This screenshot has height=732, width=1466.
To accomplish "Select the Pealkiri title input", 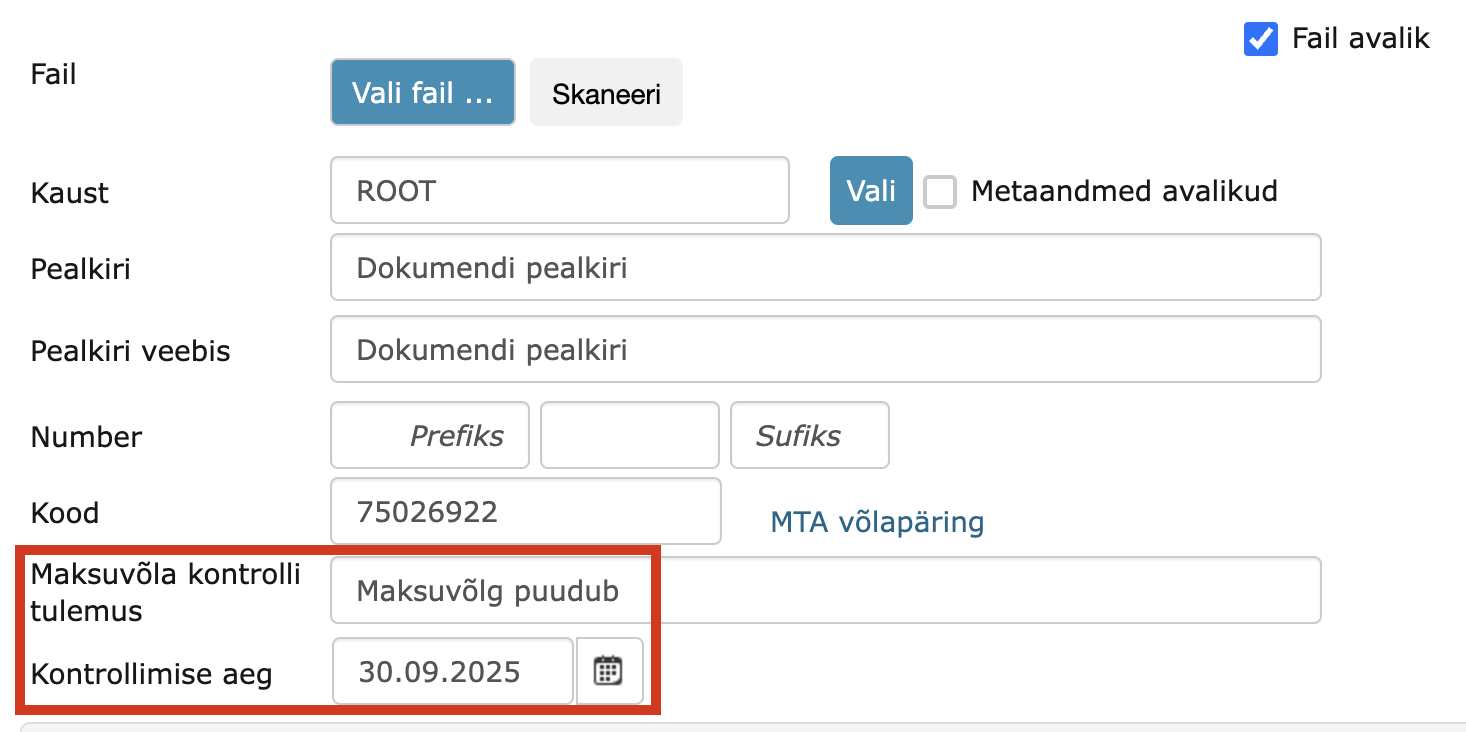I will pyautogui.click(x=824, y=267).
